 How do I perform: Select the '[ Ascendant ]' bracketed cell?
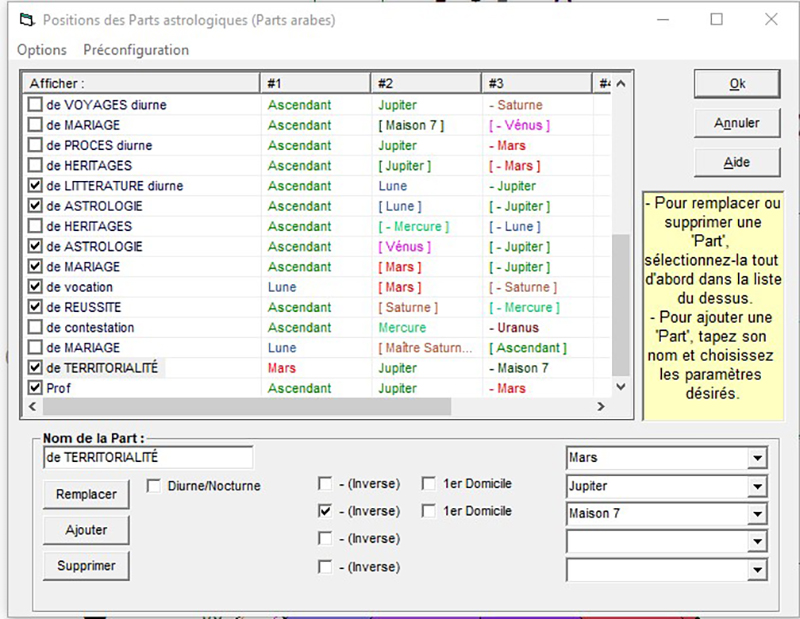coord(528,348)
